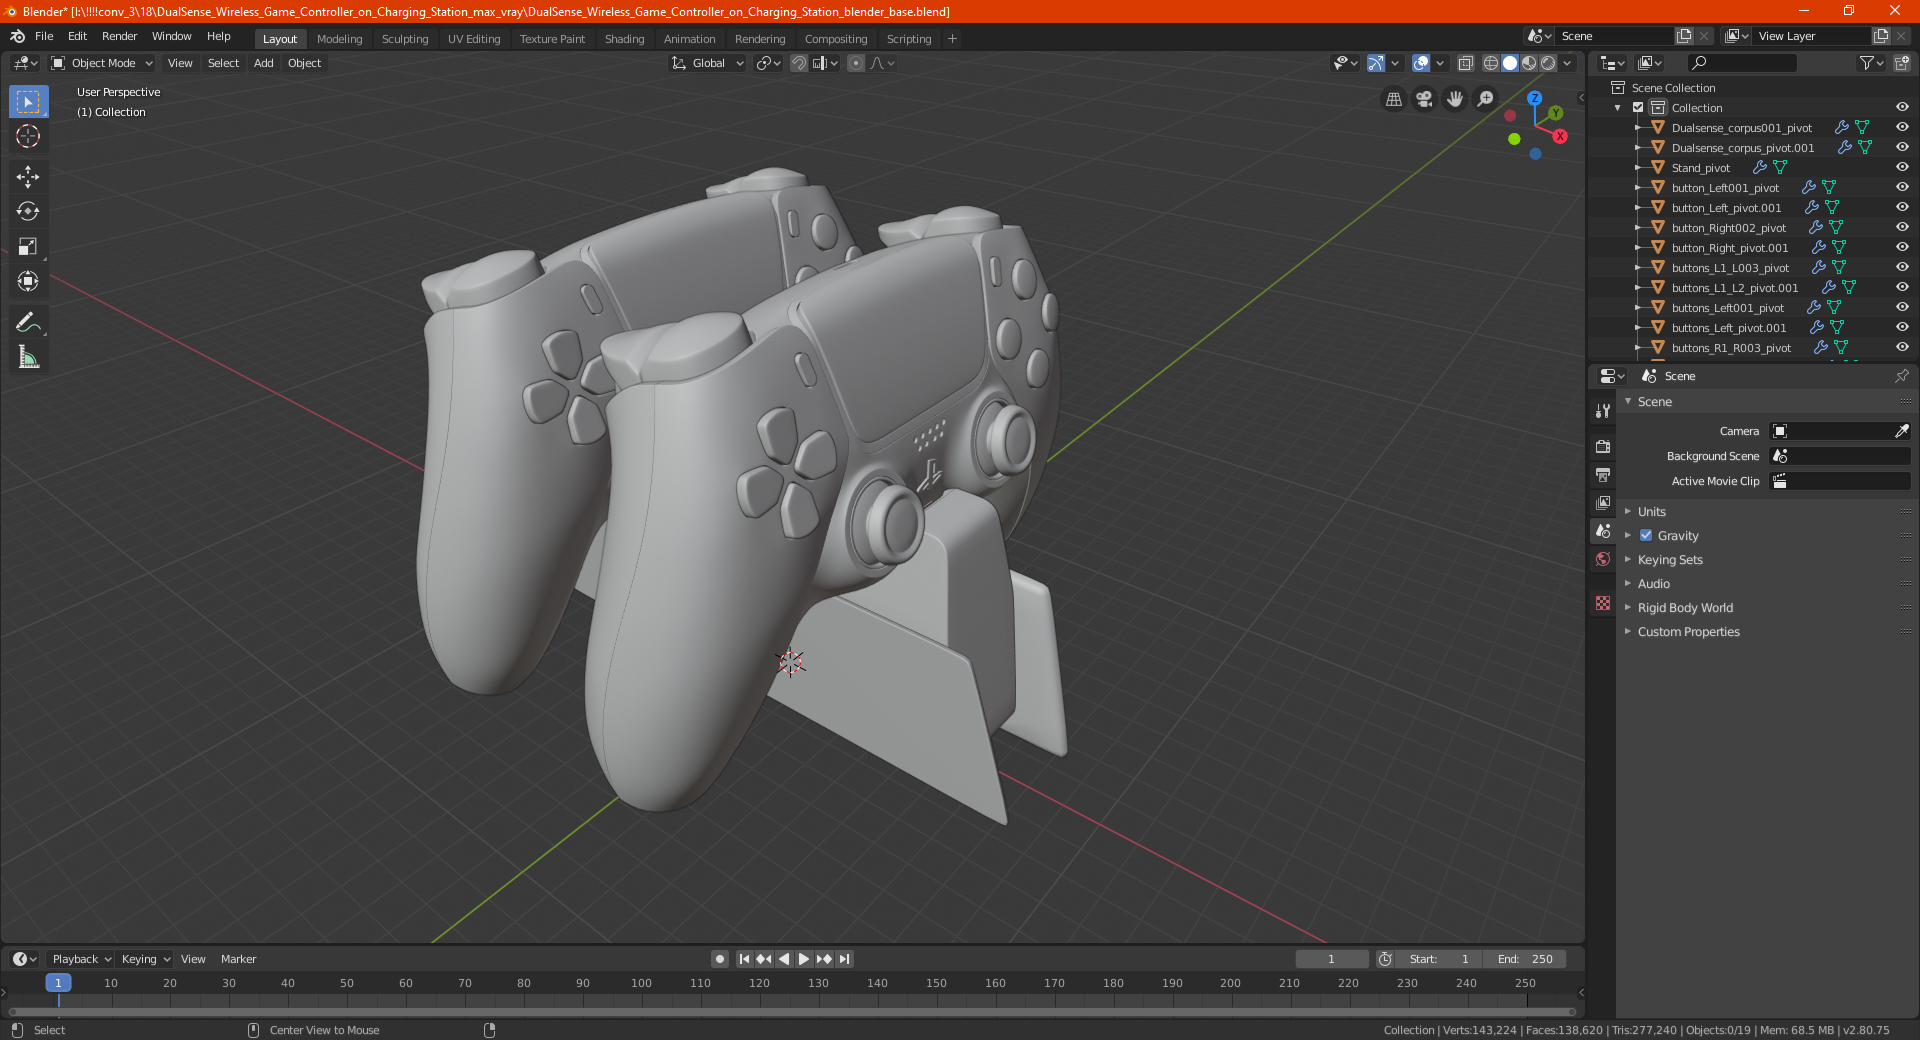Open the Object Mode dropdown

102,63
